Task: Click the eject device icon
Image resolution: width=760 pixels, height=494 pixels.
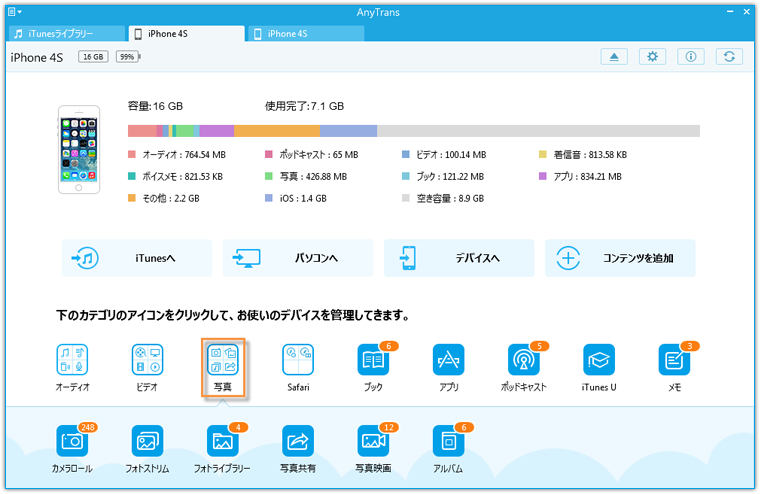Action: coord(614,57)
